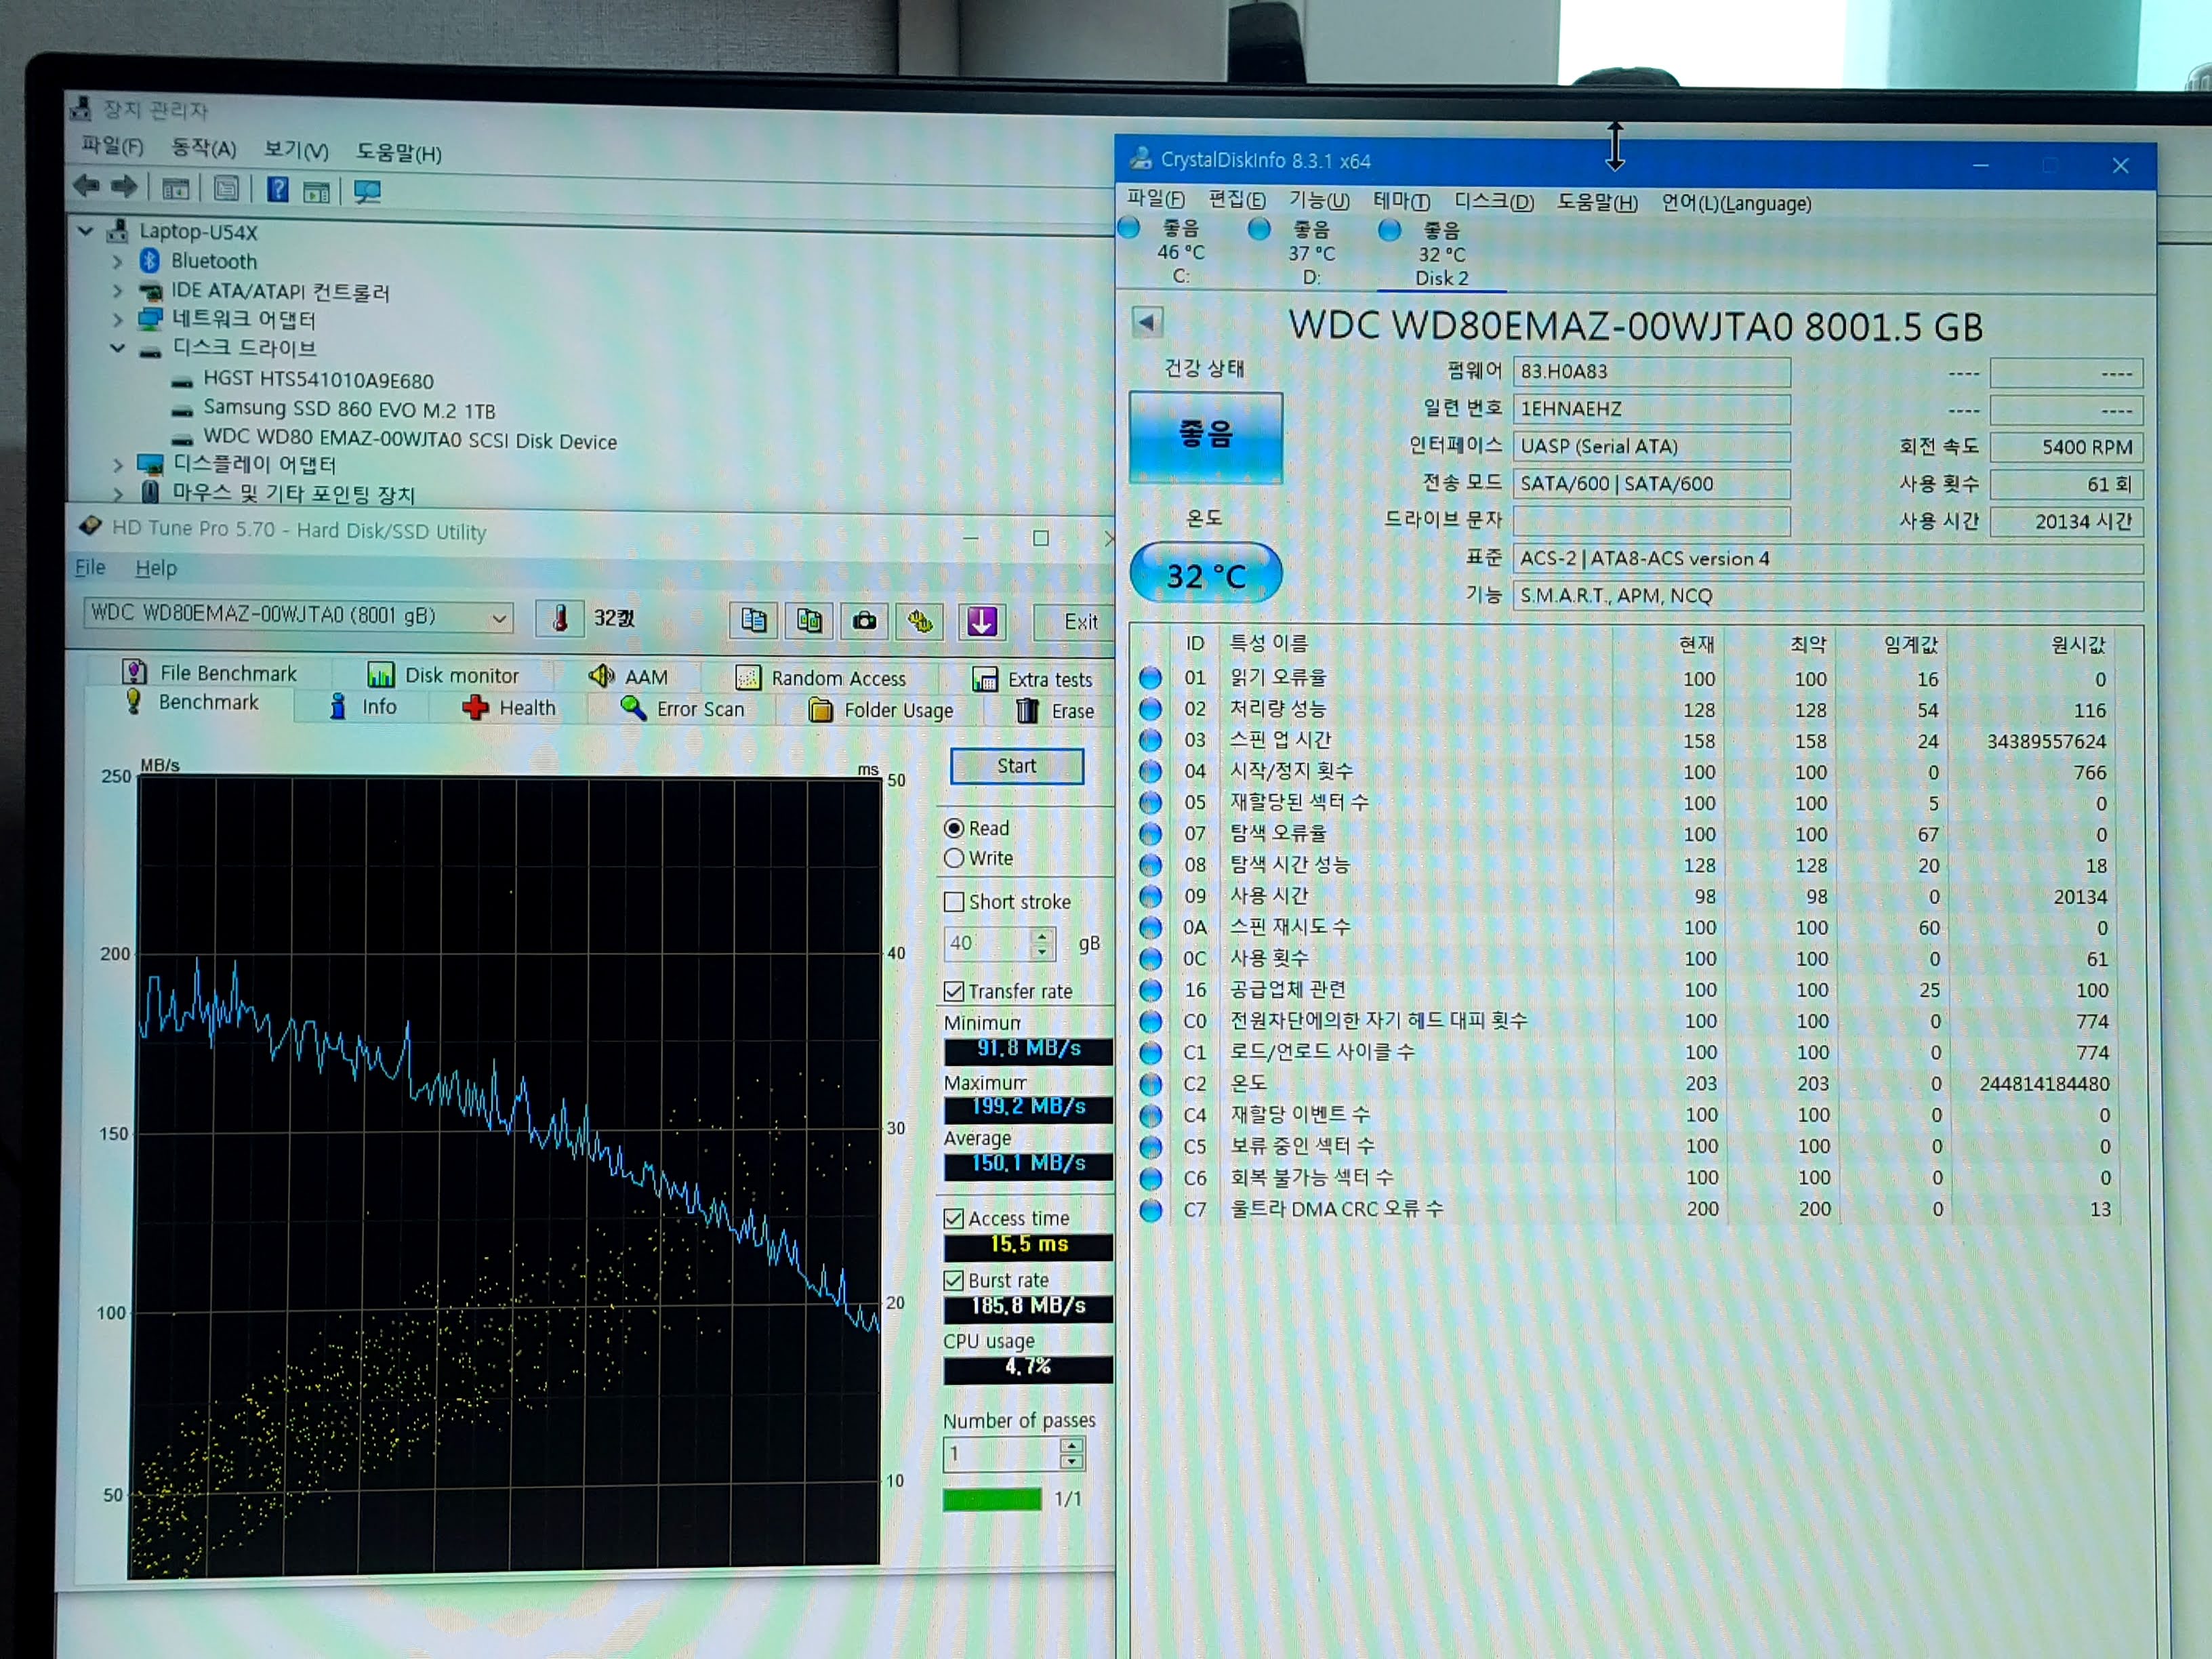Viewport: 2212px width, 1659px height.
Task: Open HD Tune Health tab
Action: [509, 708]
